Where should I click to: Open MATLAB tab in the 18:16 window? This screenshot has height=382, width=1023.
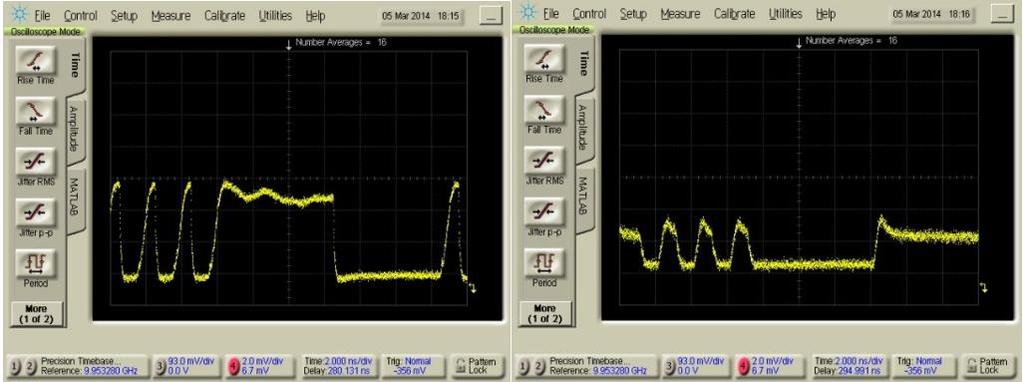click(x=585, y=196)
